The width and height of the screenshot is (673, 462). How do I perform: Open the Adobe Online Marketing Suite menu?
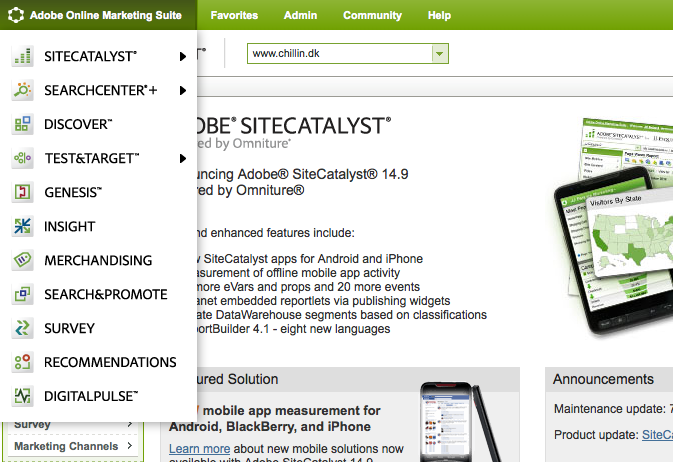[98, 15]
